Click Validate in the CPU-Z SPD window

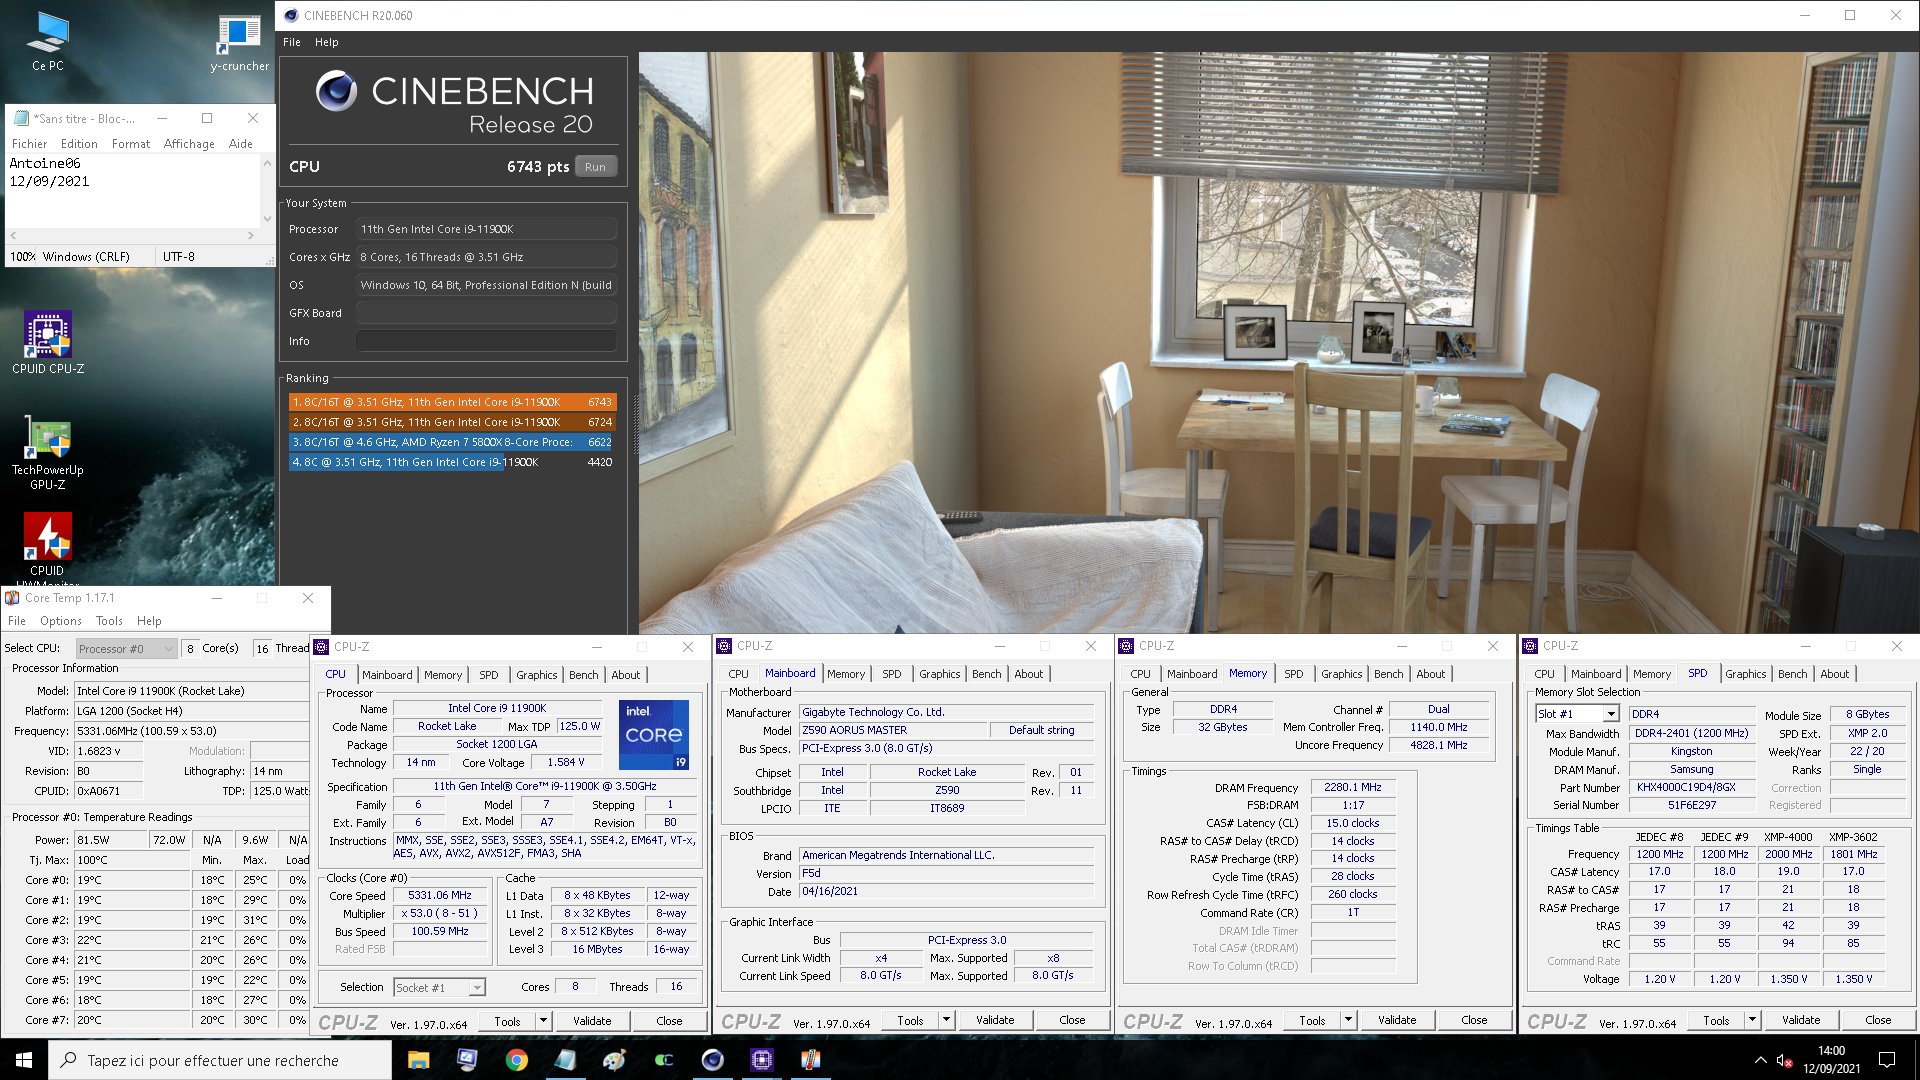(x=1801, y=1020)
